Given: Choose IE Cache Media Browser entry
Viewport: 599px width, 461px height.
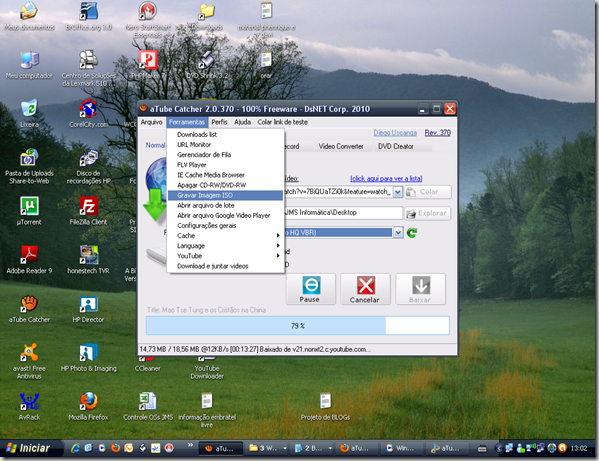Looking at the screenshot, I should 225,175.
